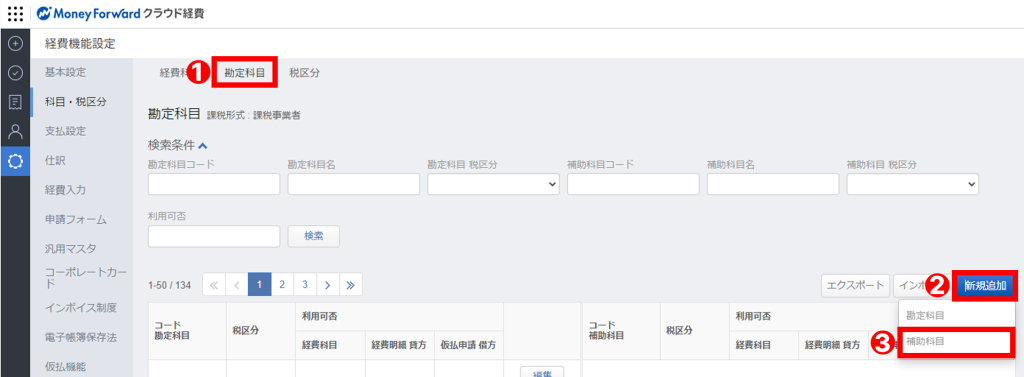Screen dimensions: 1024x377
Task: Click the 新規追加 button
Action: coord(985,285)
